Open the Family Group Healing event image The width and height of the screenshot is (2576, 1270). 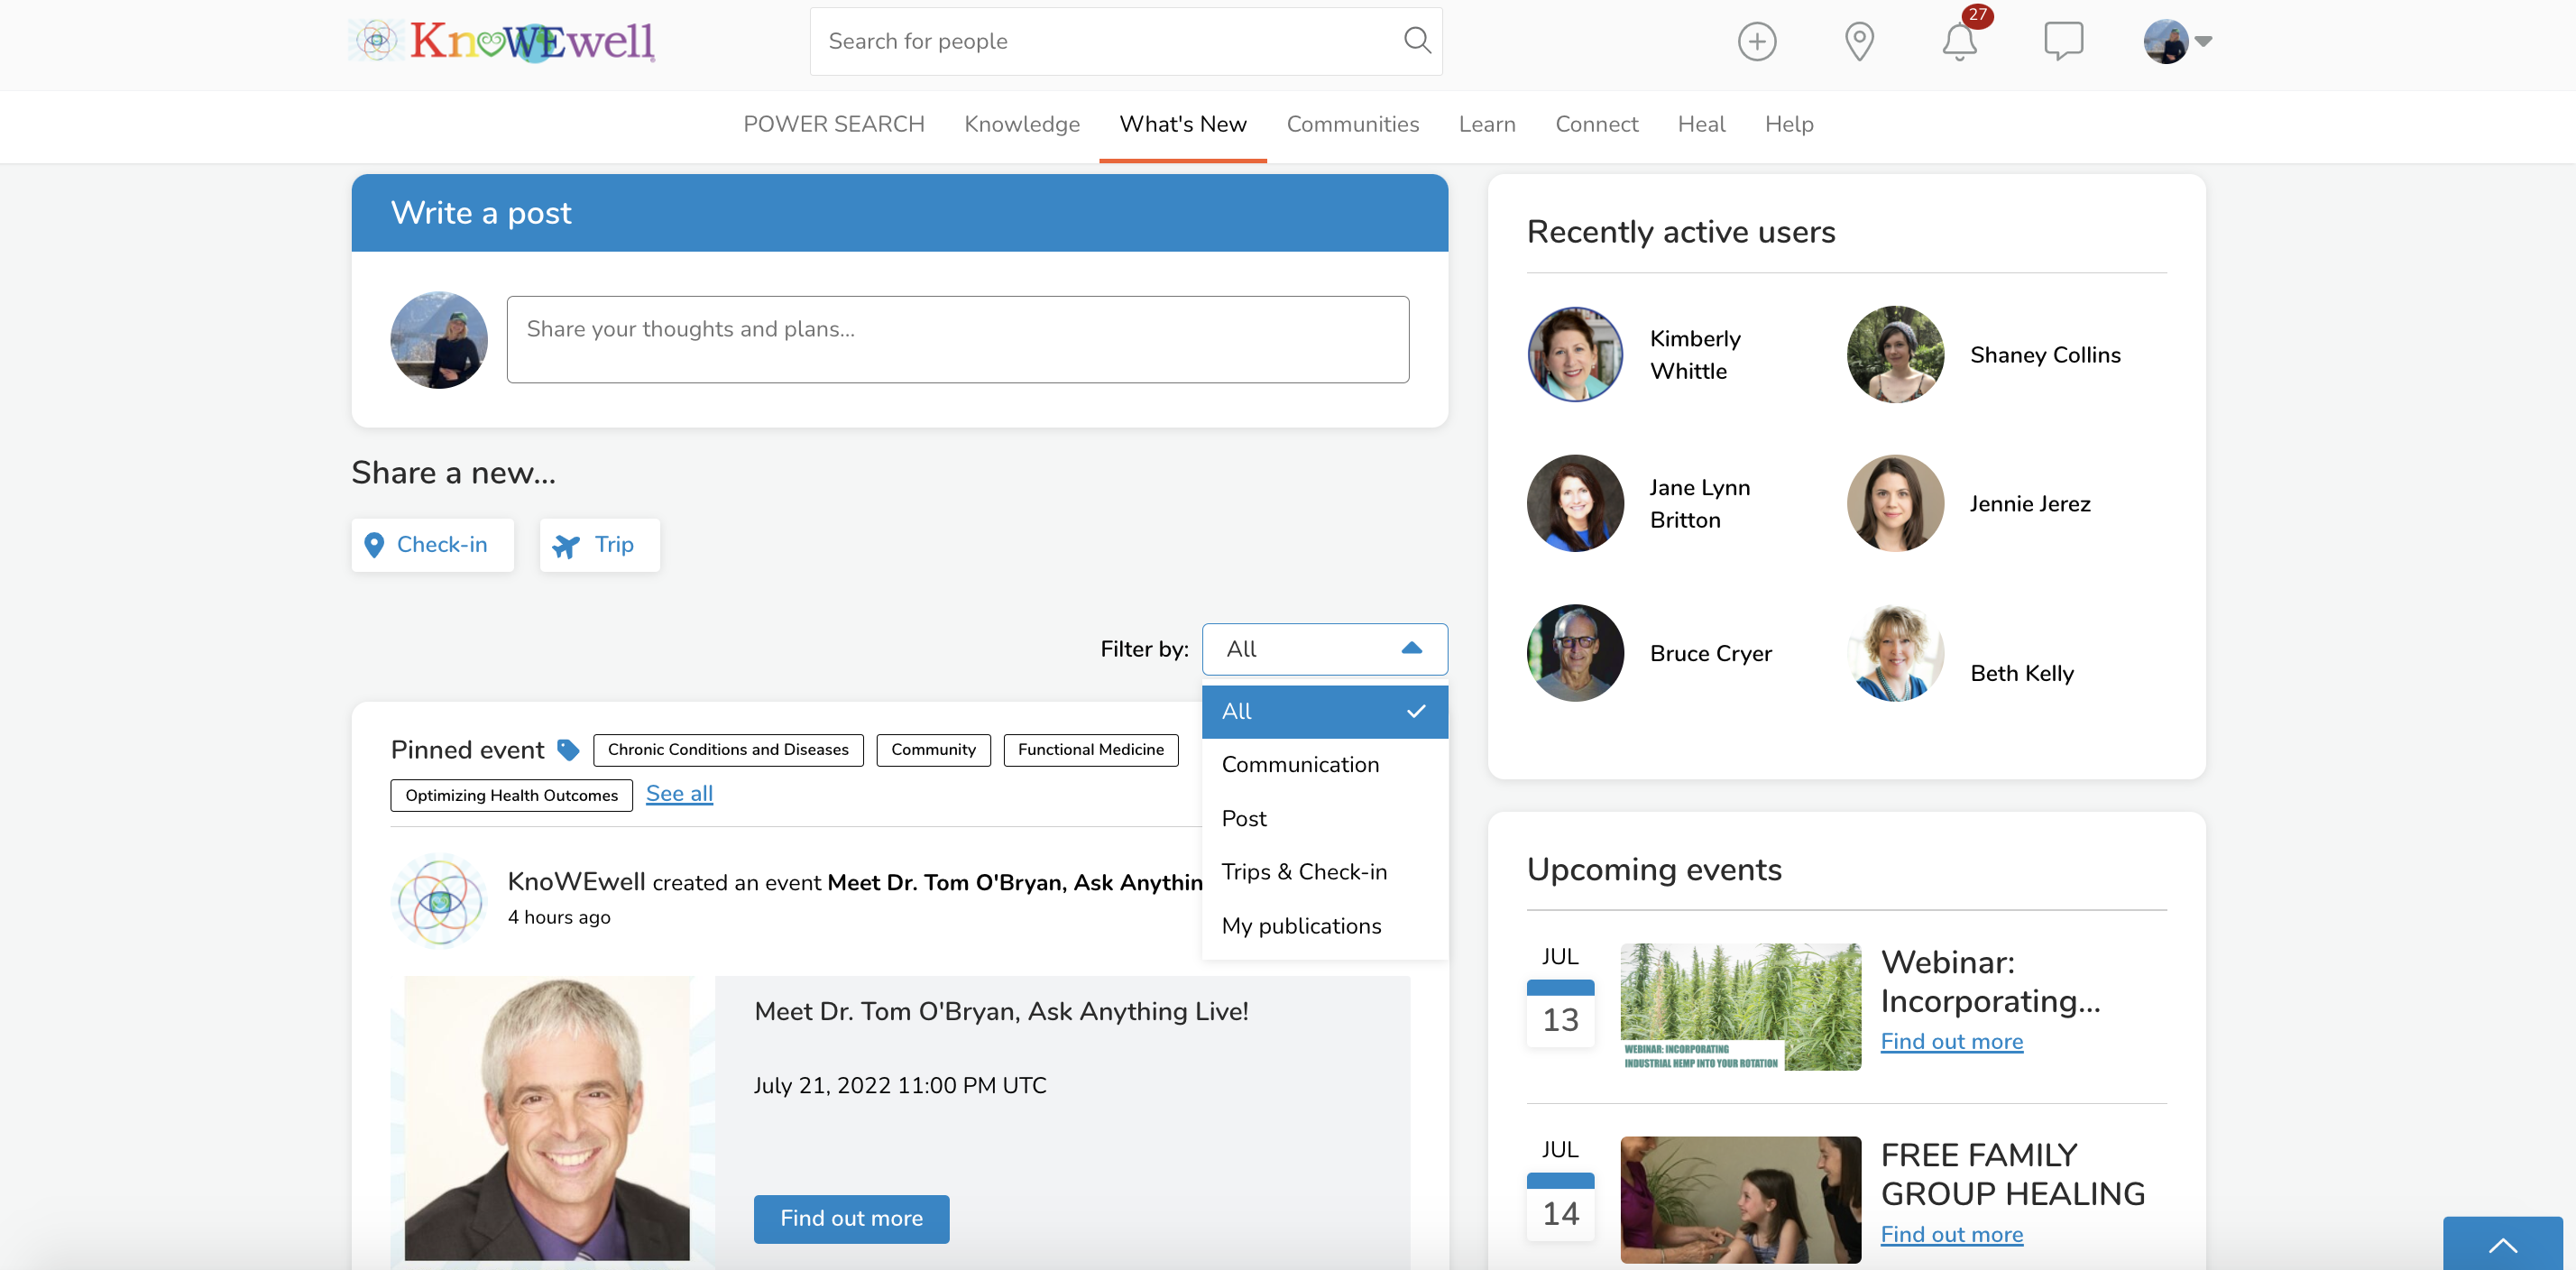point(1740,1199)
